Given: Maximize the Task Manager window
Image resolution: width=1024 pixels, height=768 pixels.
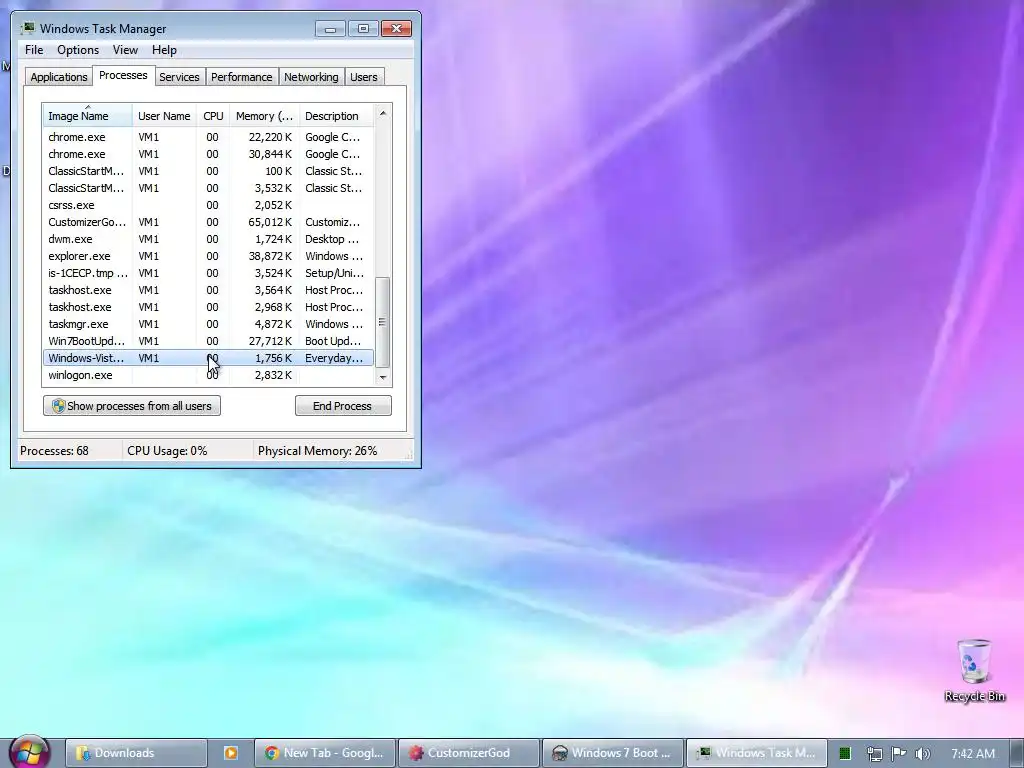Looking at the screenshot, I should point(363,29).
